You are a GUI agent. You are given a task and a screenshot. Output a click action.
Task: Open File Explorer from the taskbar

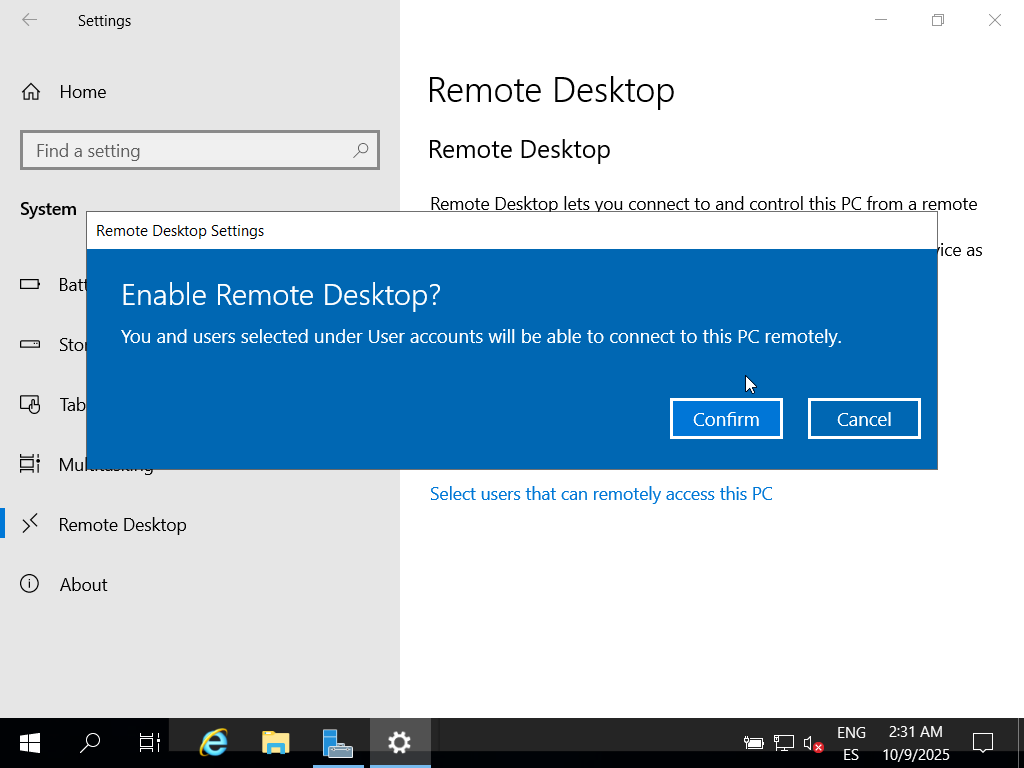(x=275, y=742)
